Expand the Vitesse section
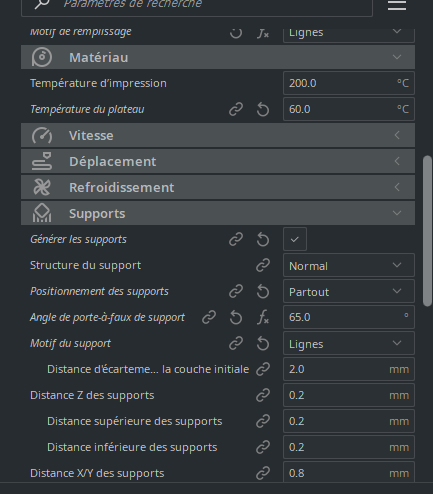Screen dimensions: 433x494 click(397, 135)
